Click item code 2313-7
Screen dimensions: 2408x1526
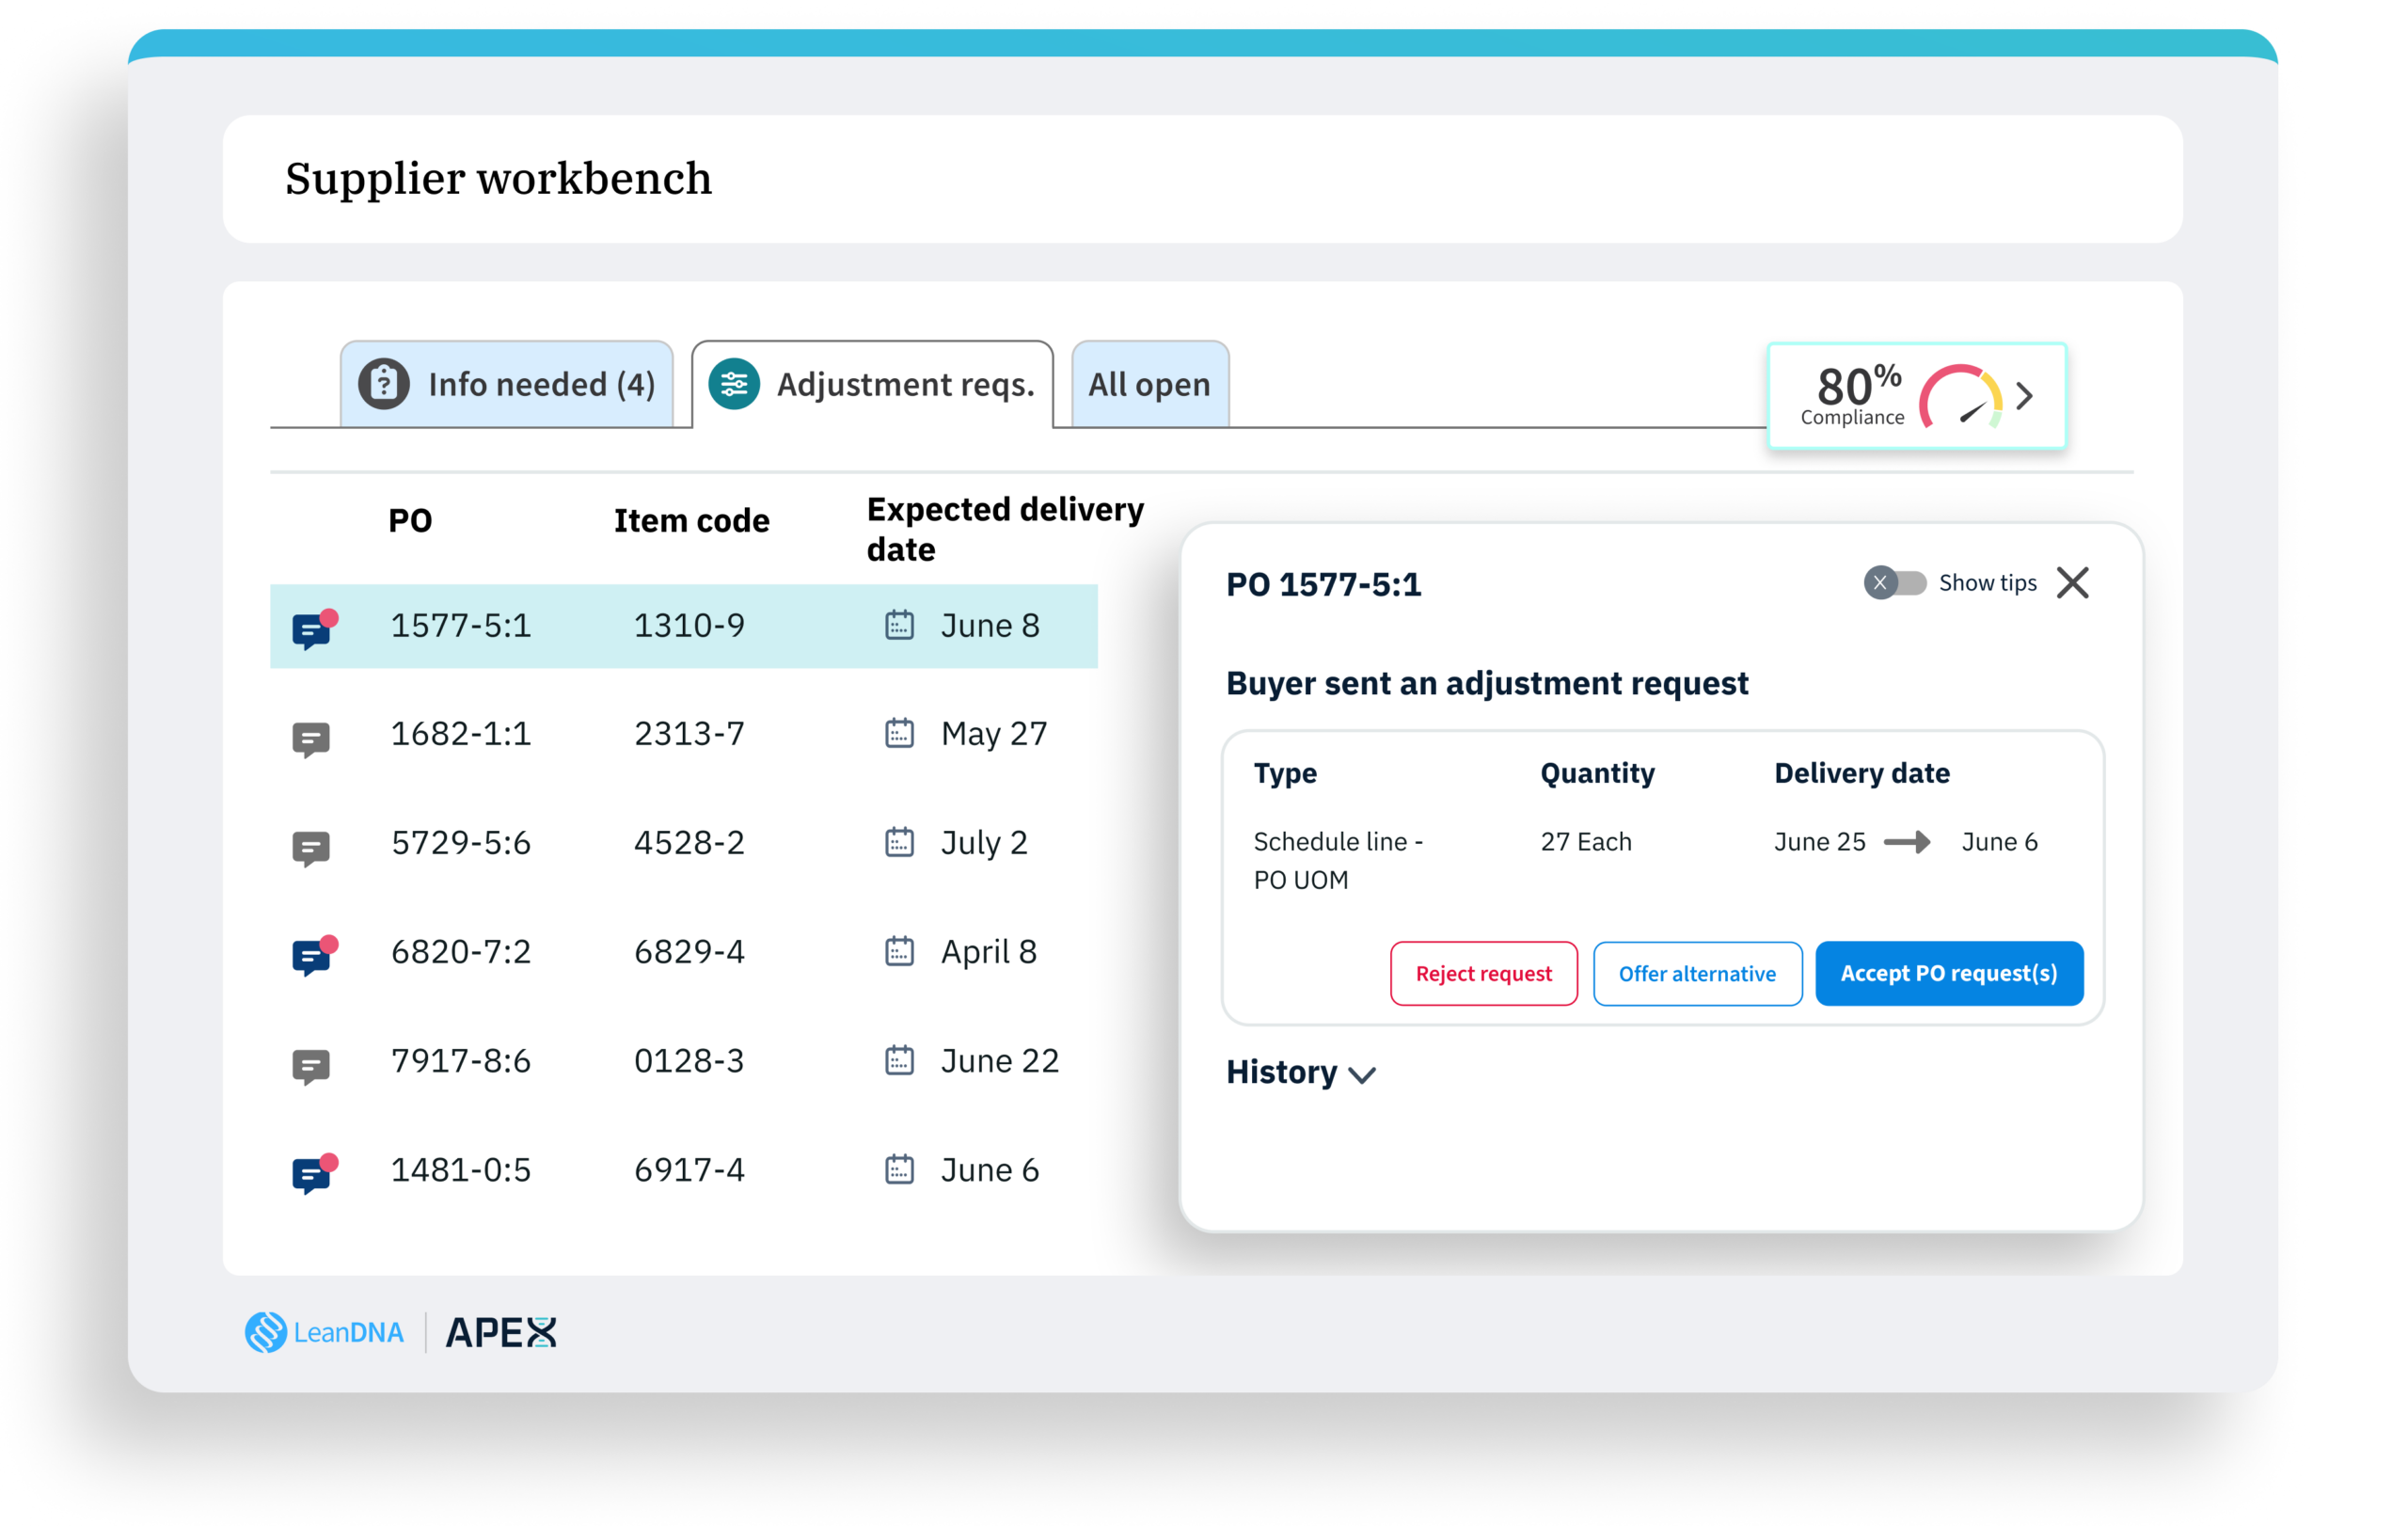coord(689,734)
